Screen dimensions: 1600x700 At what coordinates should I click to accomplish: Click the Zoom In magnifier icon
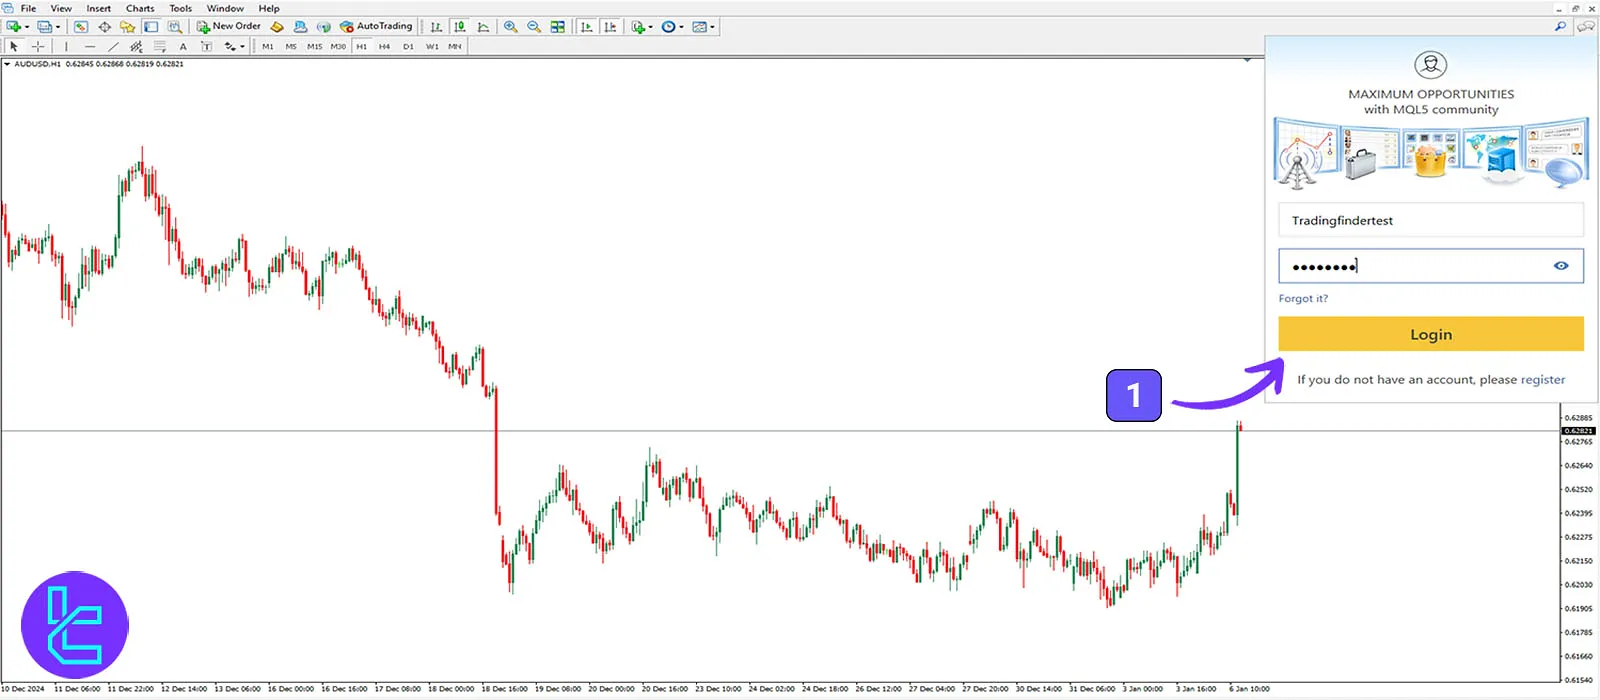[511, 27]
